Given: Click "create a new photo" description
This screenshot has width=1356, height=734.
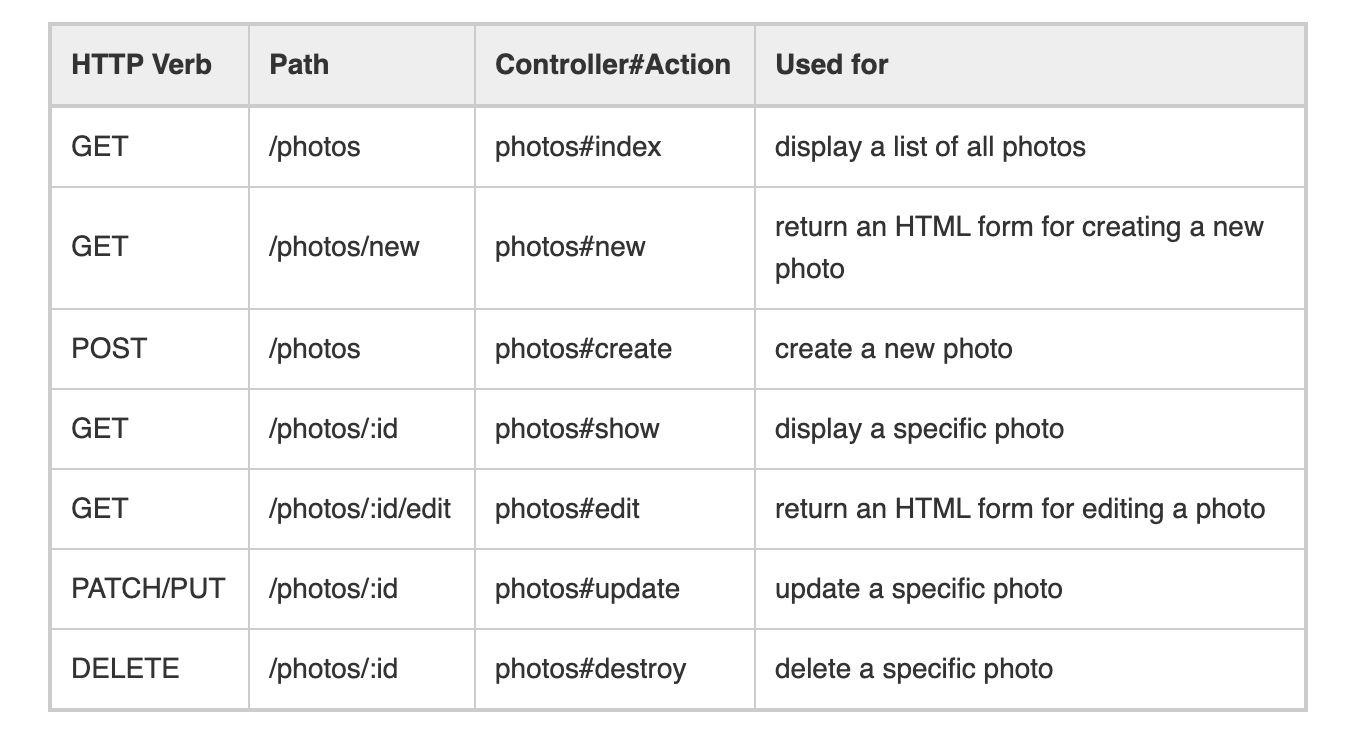Looking at the screenshot, I should pos(893,349).
